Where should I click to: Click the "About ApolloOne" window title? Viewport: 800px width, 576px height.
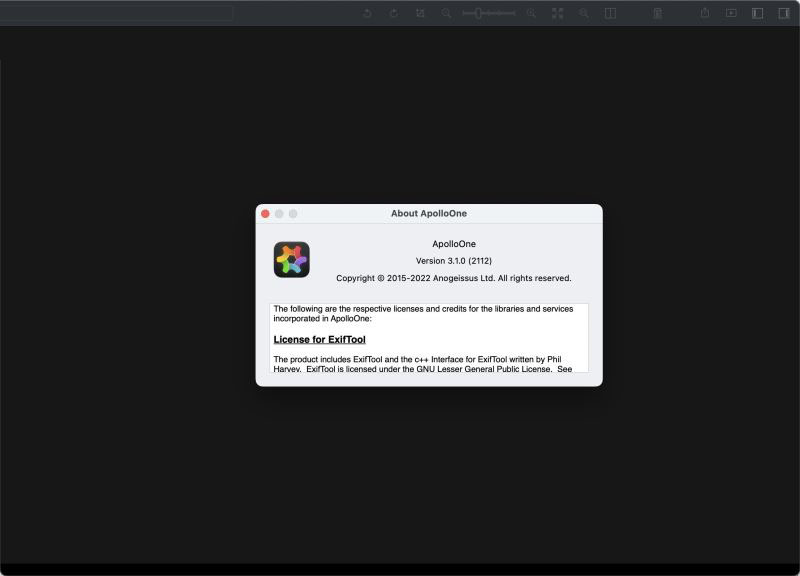pyautogui.click(x=429, y=213)
